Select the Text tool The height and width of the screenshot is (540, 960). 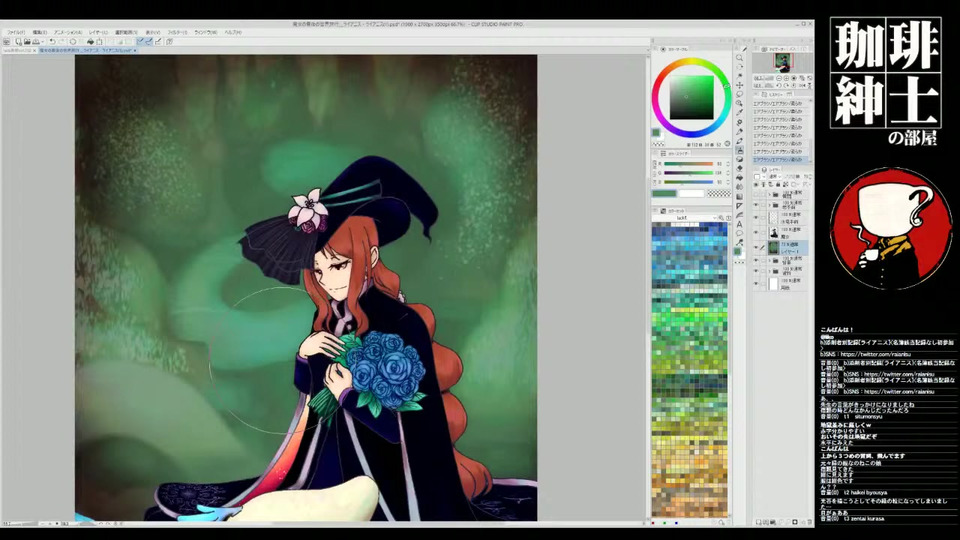tap(740, 224)
